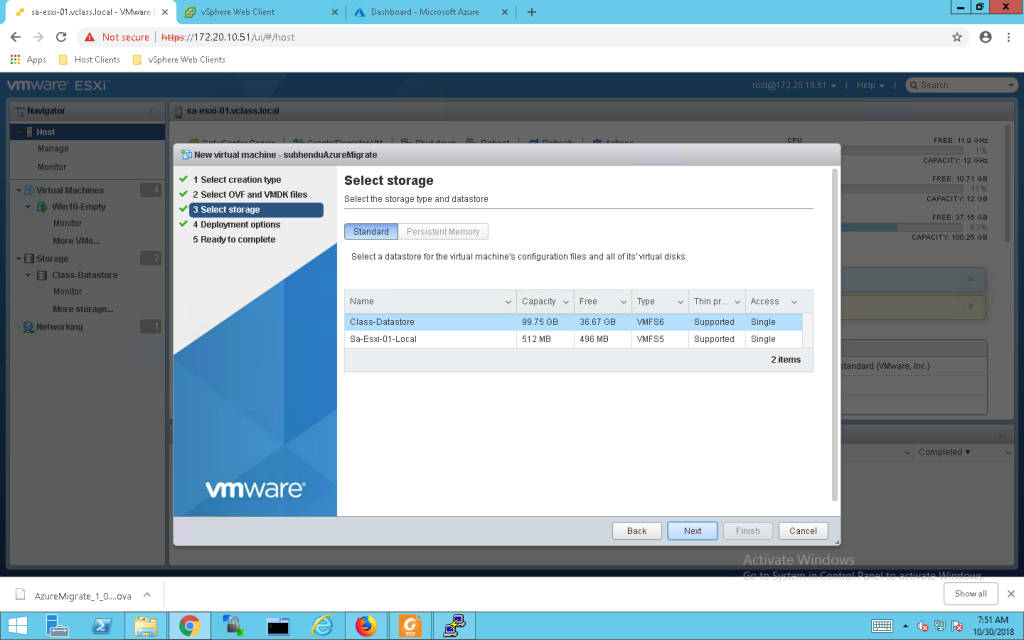
Task: Click the Win10-Empty VM icon
Action: coord(42,206)
